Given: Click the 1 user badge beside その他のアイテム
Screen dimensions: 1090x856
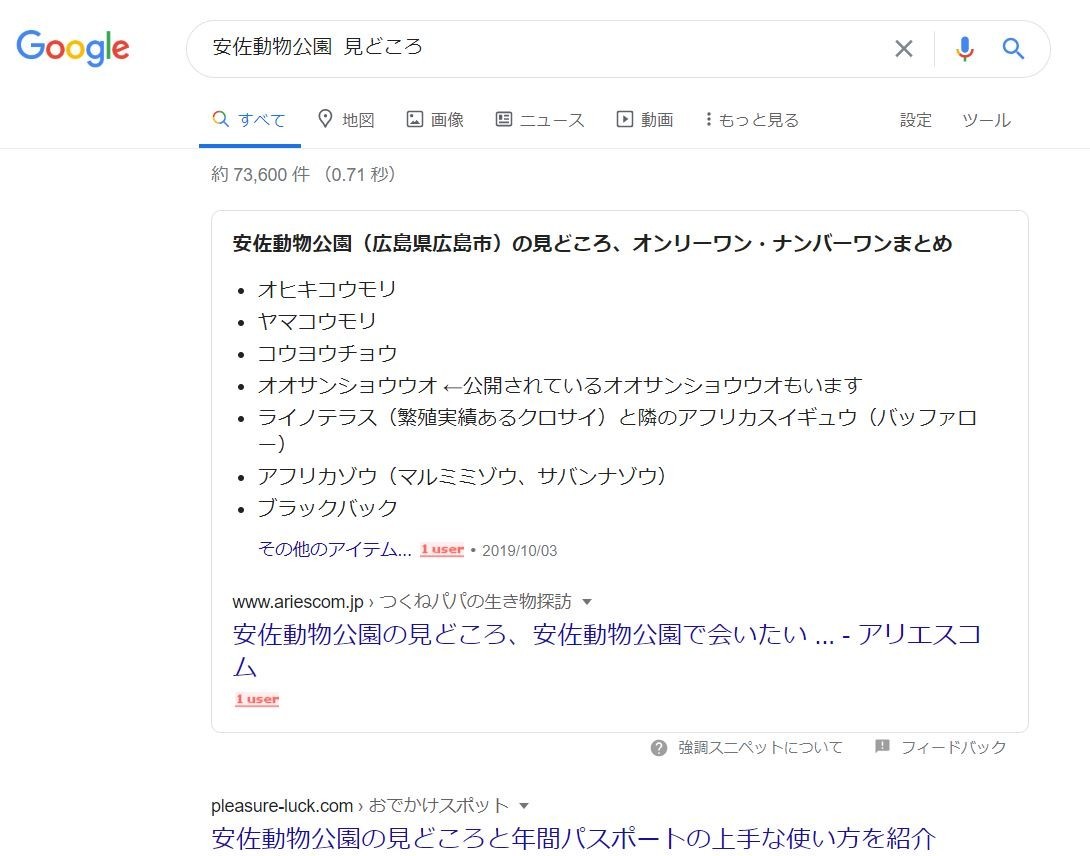Looking at the screenshot, I should [441, 549].
